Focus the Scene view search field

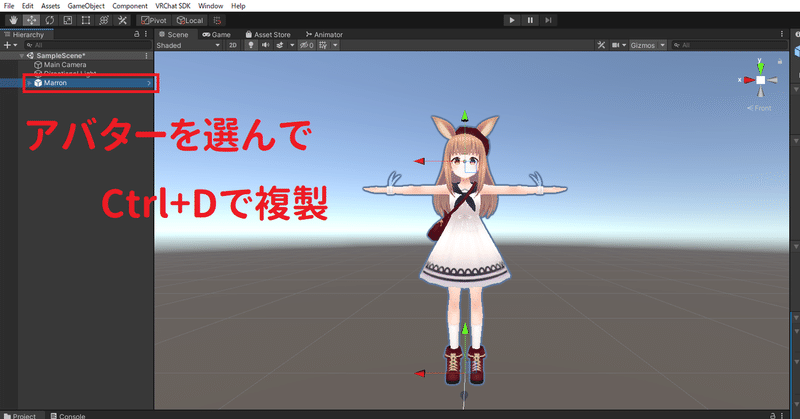tap(730, 45)
